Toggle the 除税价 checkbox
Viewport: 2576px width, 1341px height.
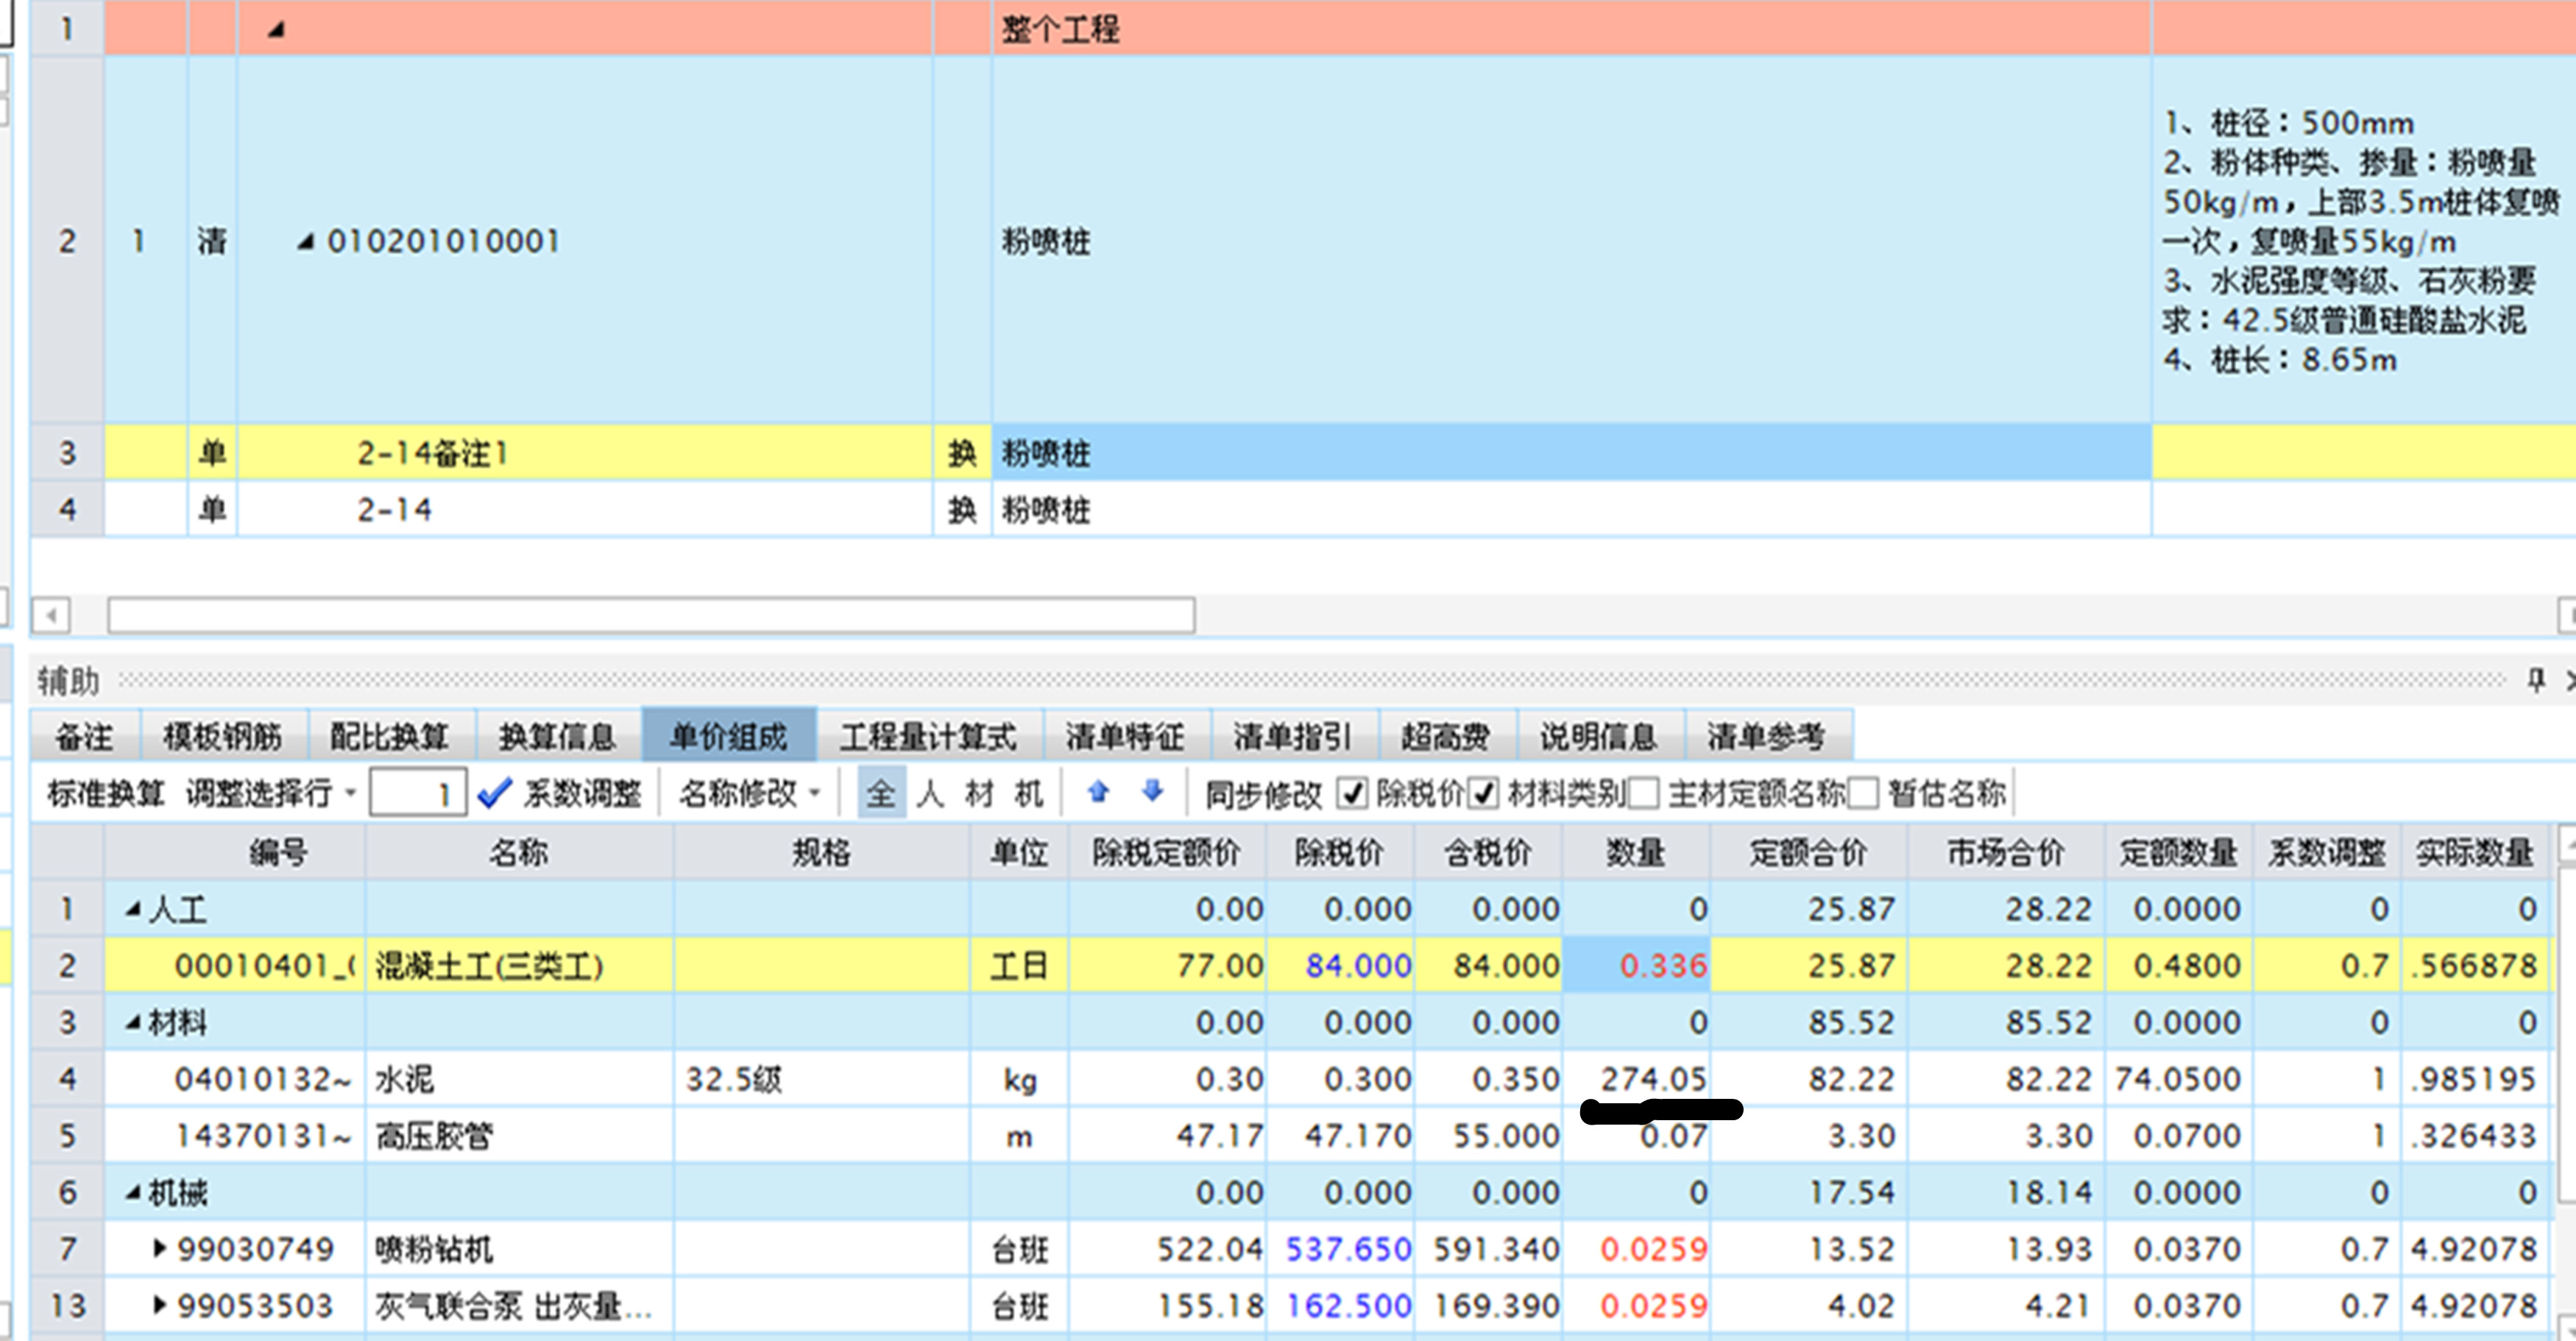click(x=1352, y=794)
